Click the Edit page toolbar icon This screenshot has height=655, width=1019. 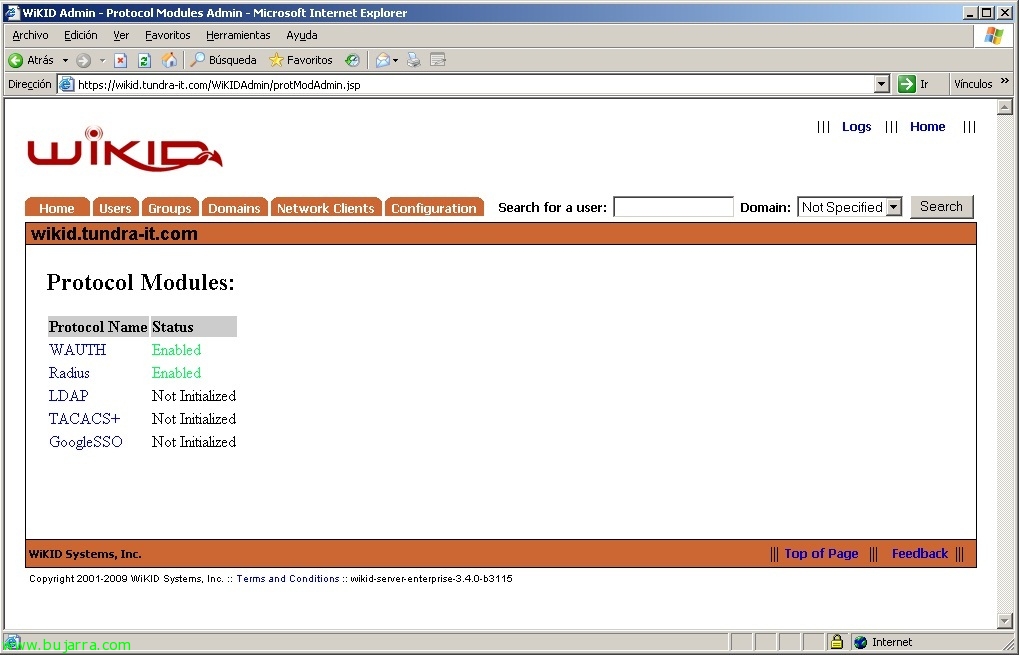438,60
